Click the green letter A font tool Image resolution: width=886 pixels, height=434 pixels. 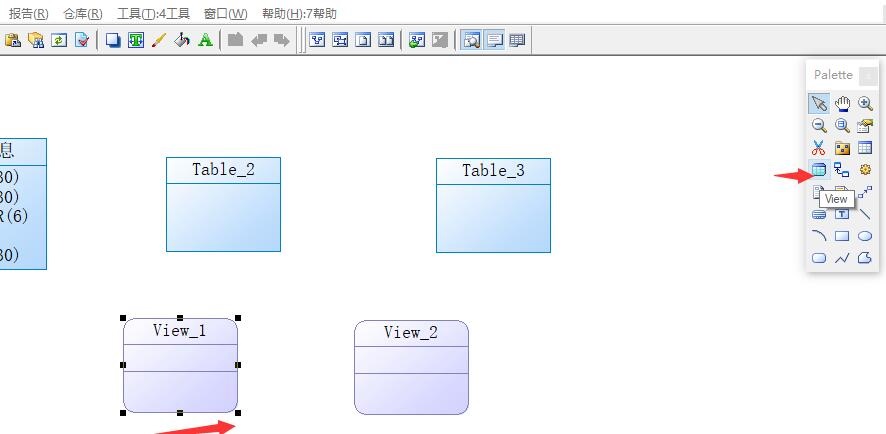tap(205, 40)
